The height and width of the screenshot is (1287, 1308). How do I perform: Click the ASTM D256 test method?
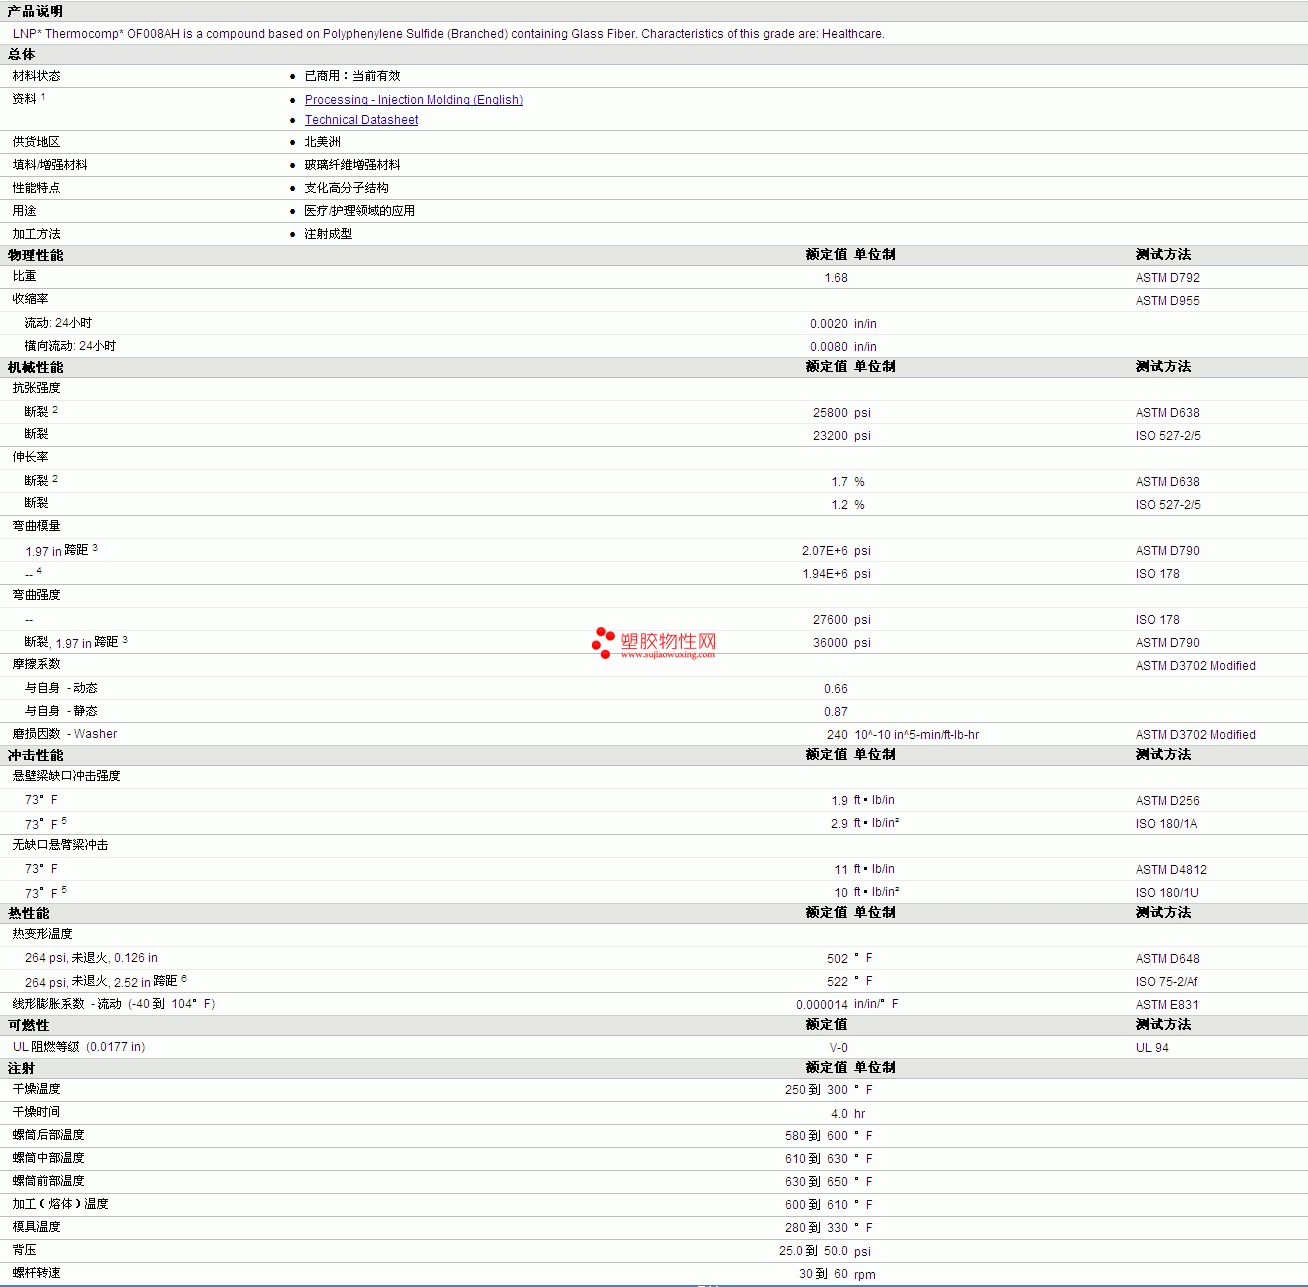point(1167,801)
